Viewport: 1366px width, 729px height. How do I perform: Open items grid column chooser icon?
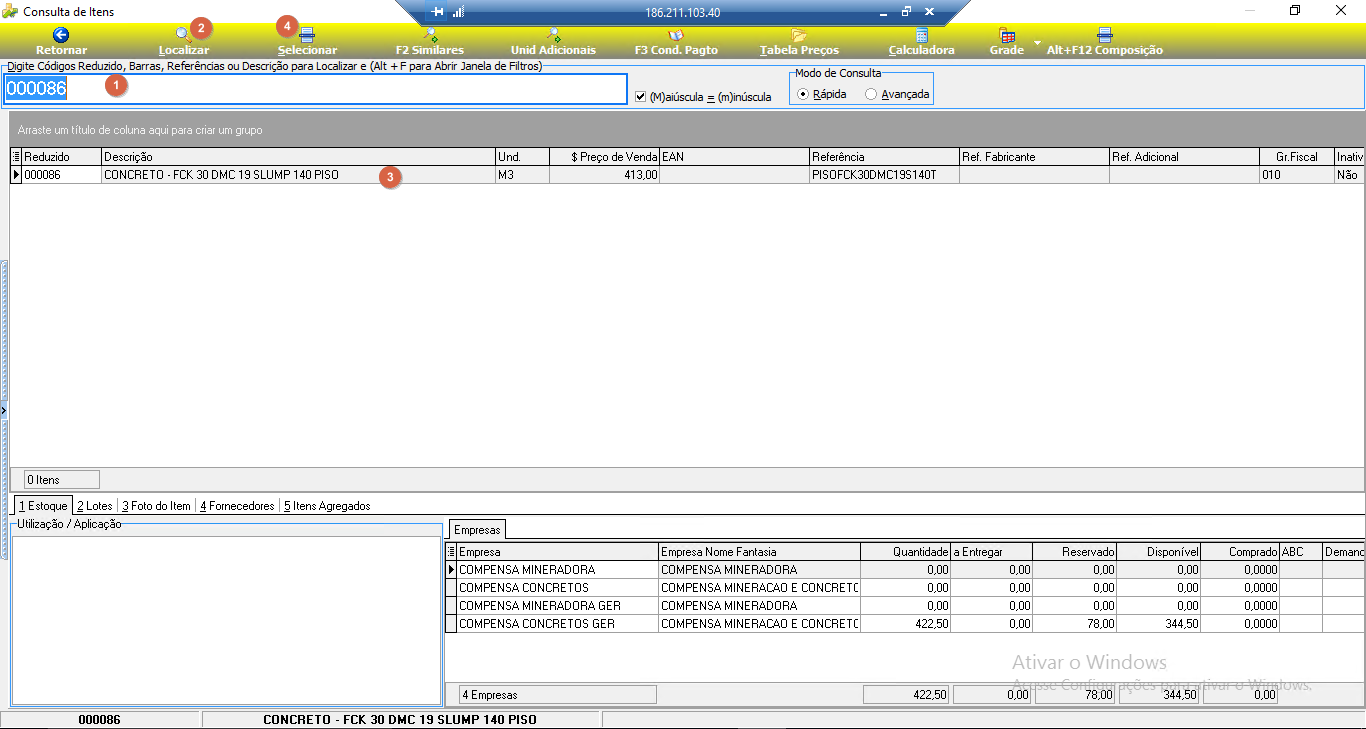pyautogui.click(x=16, y=157)
